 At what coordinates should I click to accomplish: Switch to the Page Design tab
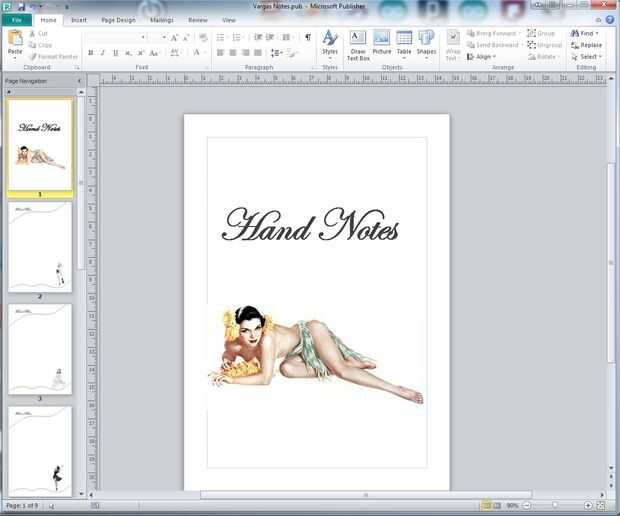(x=118, y=20)
